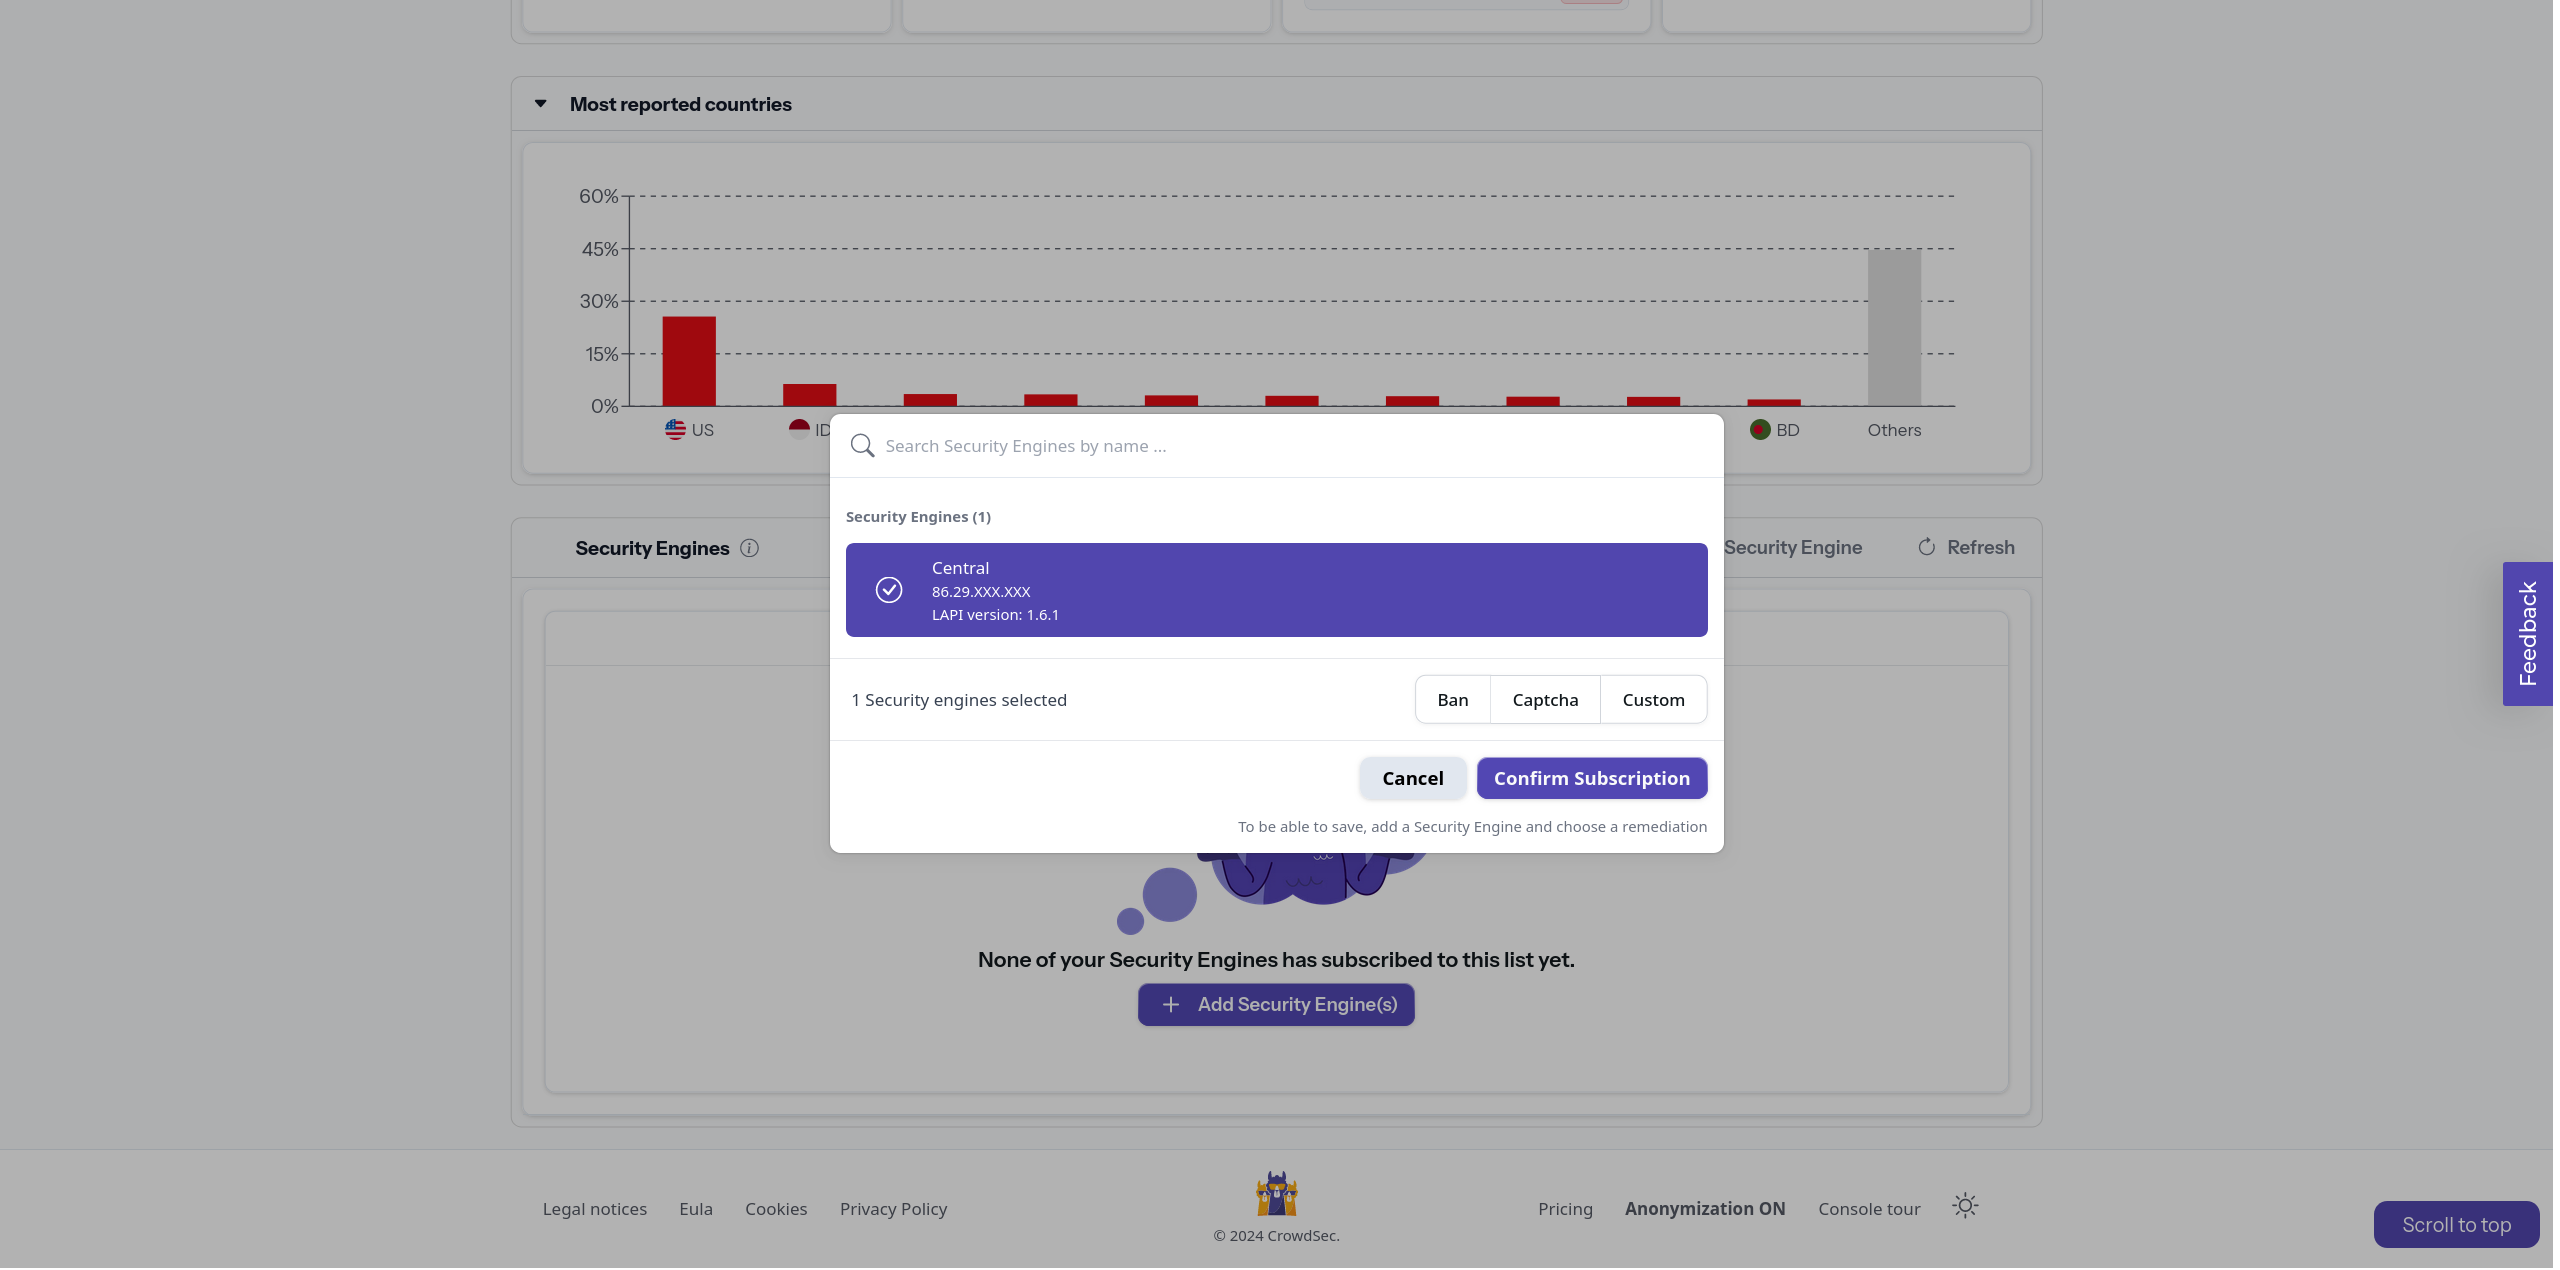The image size is (2560, 1270).
Task: Select the Custom remediation option
Action: click(x=1652, y=699)
